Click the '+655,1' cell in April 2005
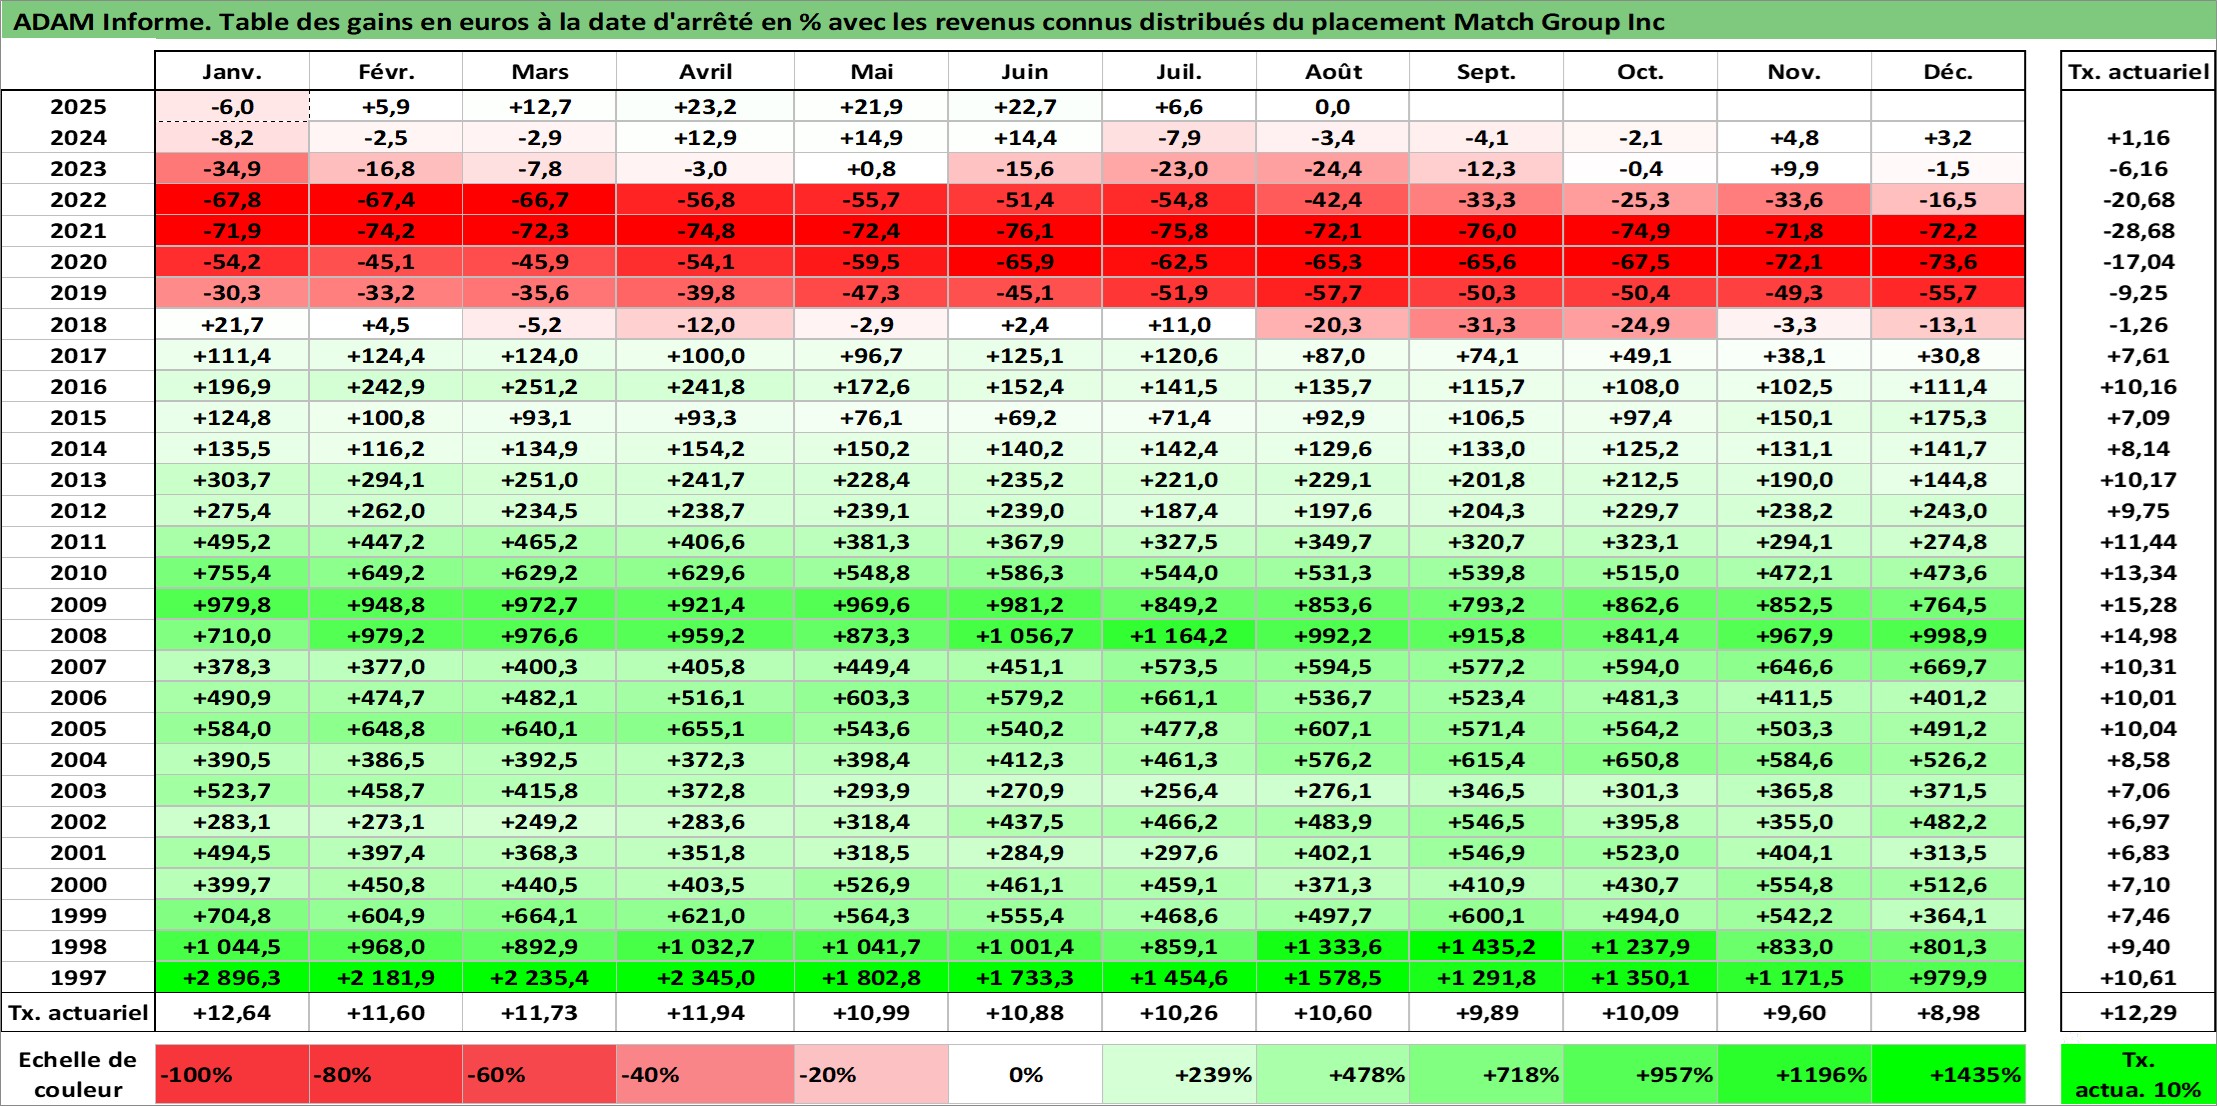2217x1106 pixels. [x=705, y=728]
